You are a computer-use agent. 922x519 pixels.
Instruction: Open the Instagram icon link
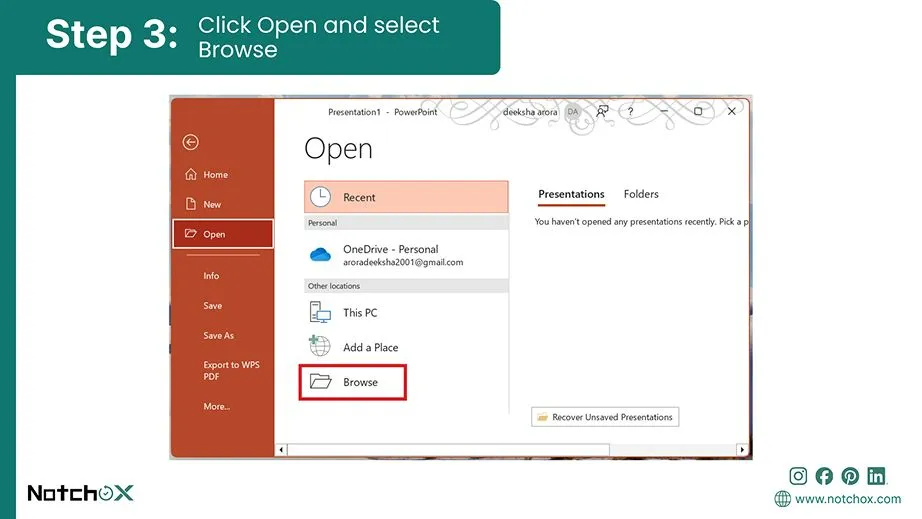(x=798, y=476)
